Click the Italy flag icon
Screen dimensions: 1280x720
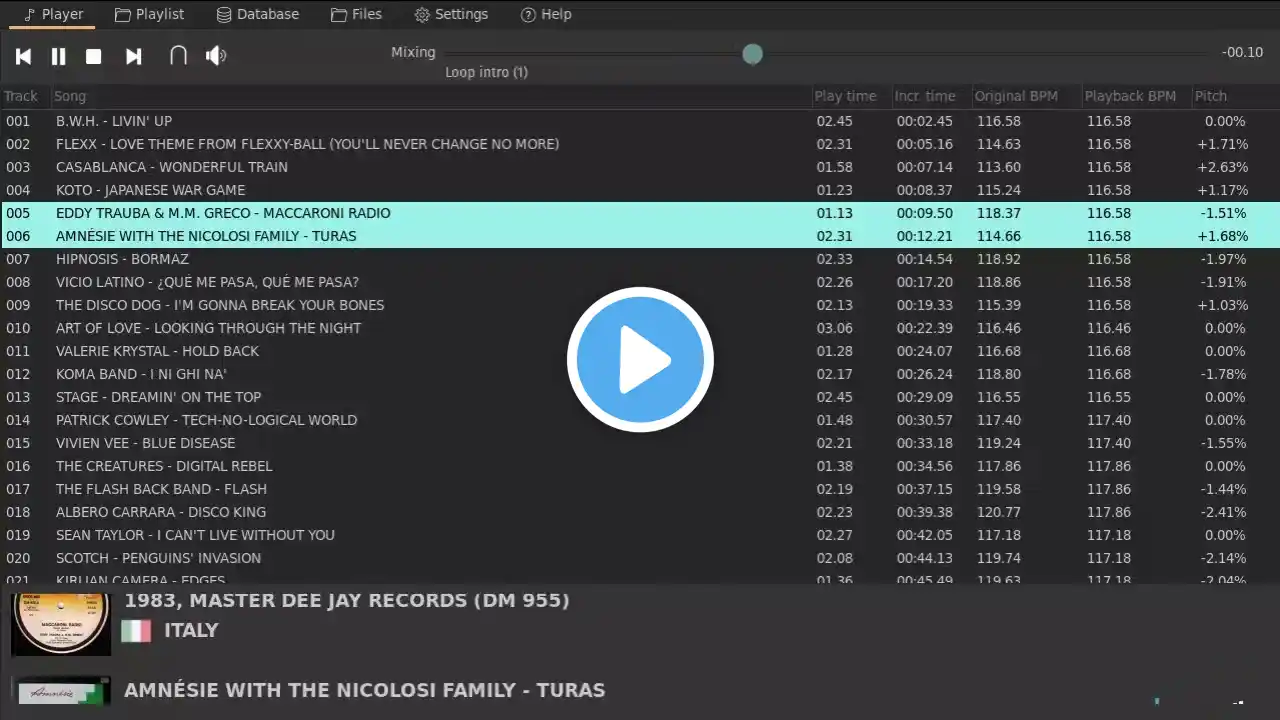click(x=136, y=631)
